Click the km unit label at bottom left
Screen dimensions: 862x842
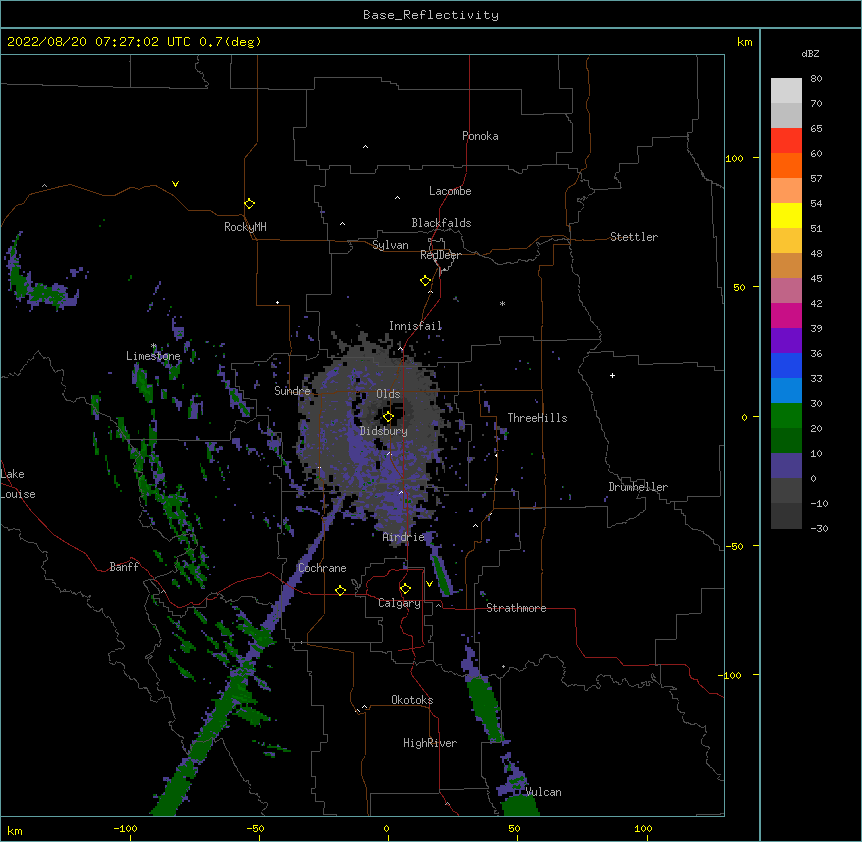point(15,830)
